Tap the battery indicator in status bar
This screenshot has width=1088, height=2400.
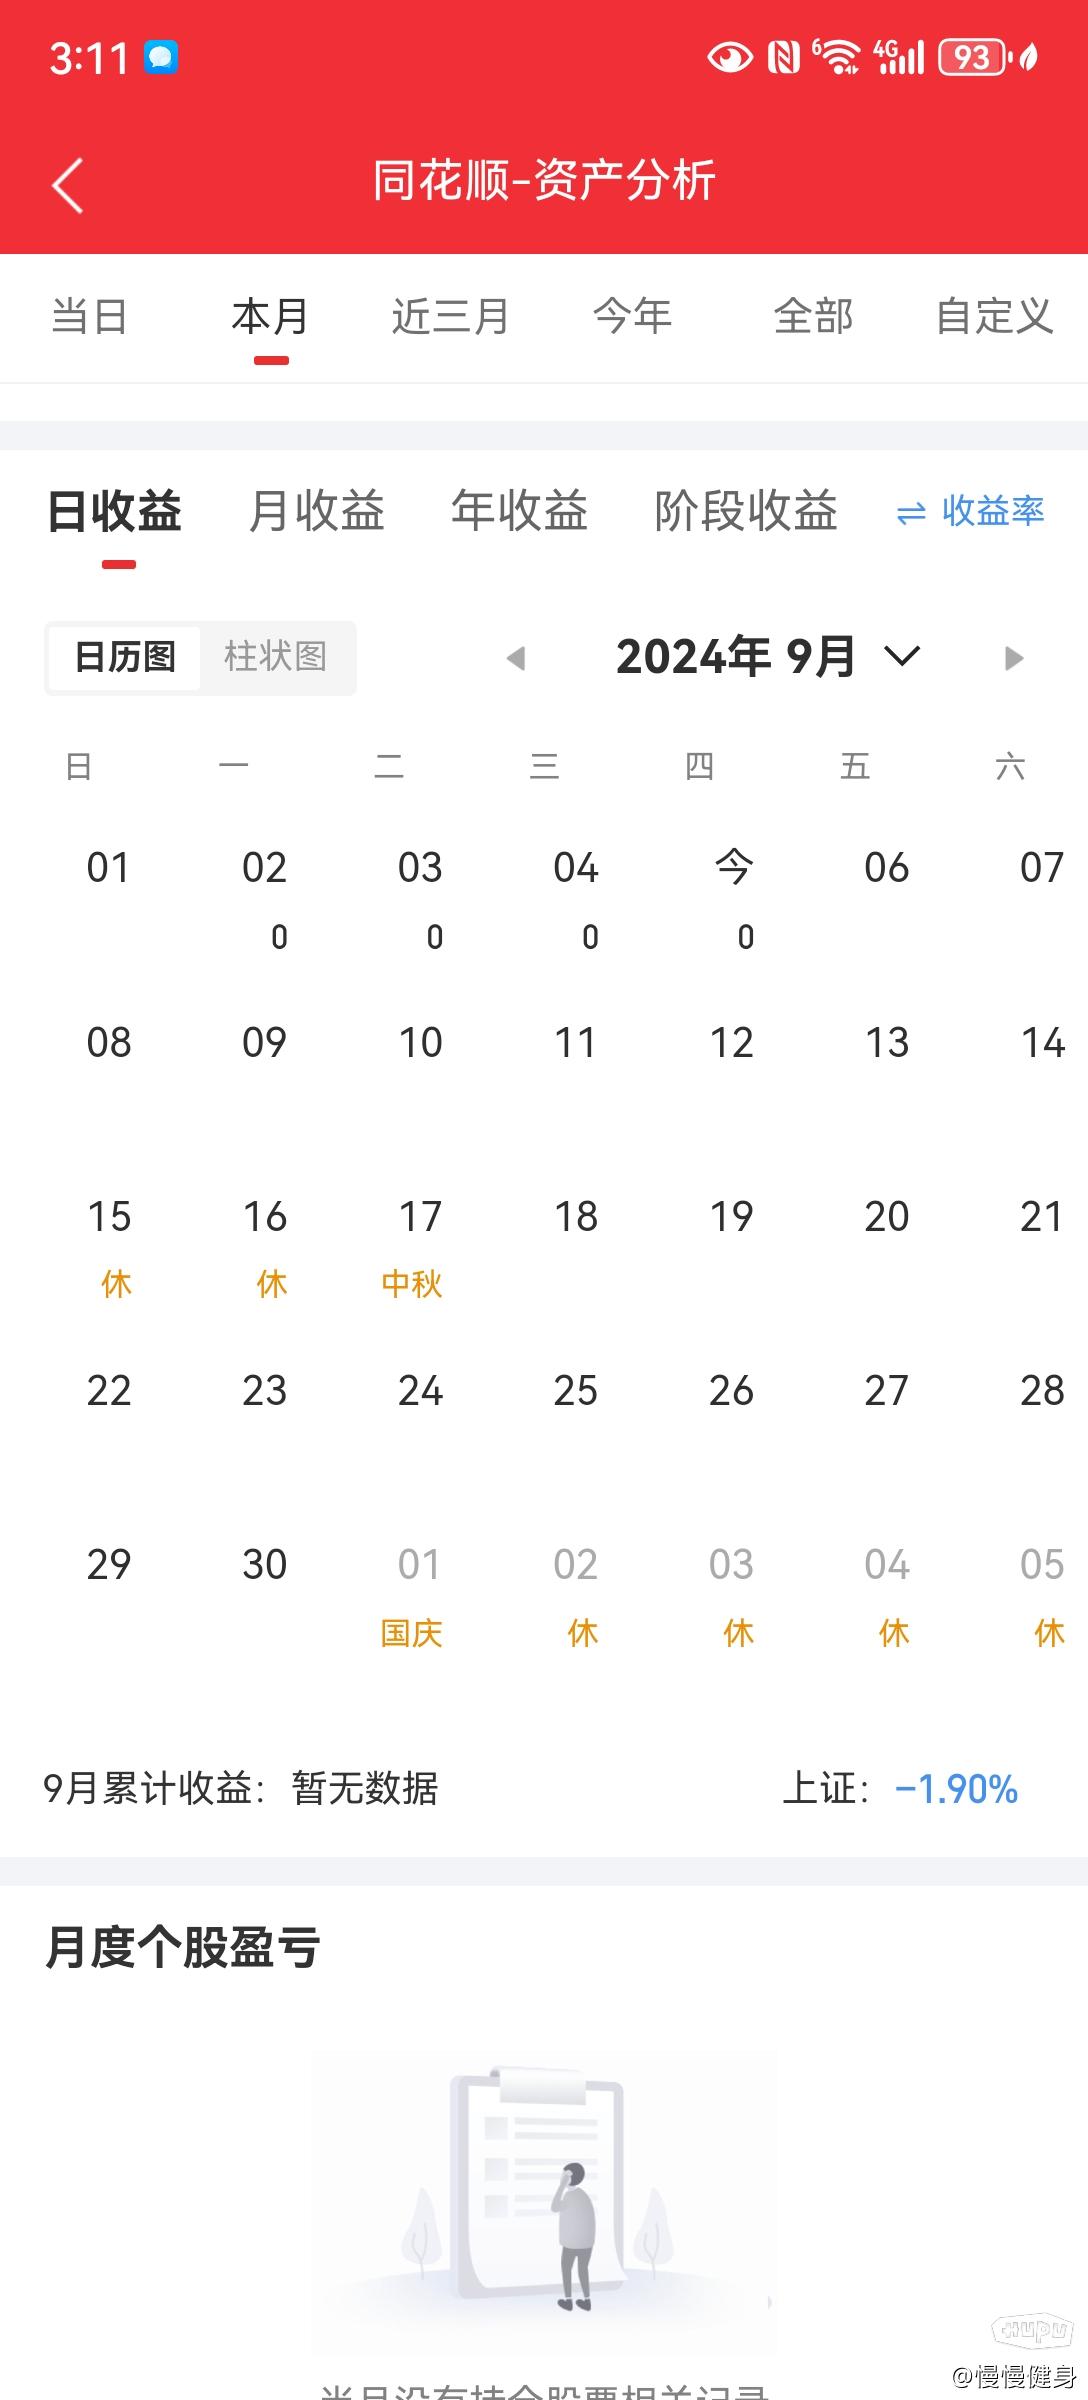coord(971,58)
